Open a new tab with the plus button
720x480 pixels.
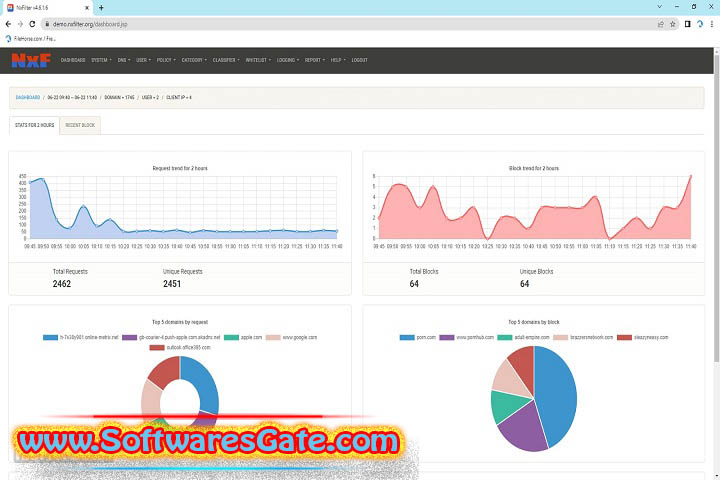101,8
